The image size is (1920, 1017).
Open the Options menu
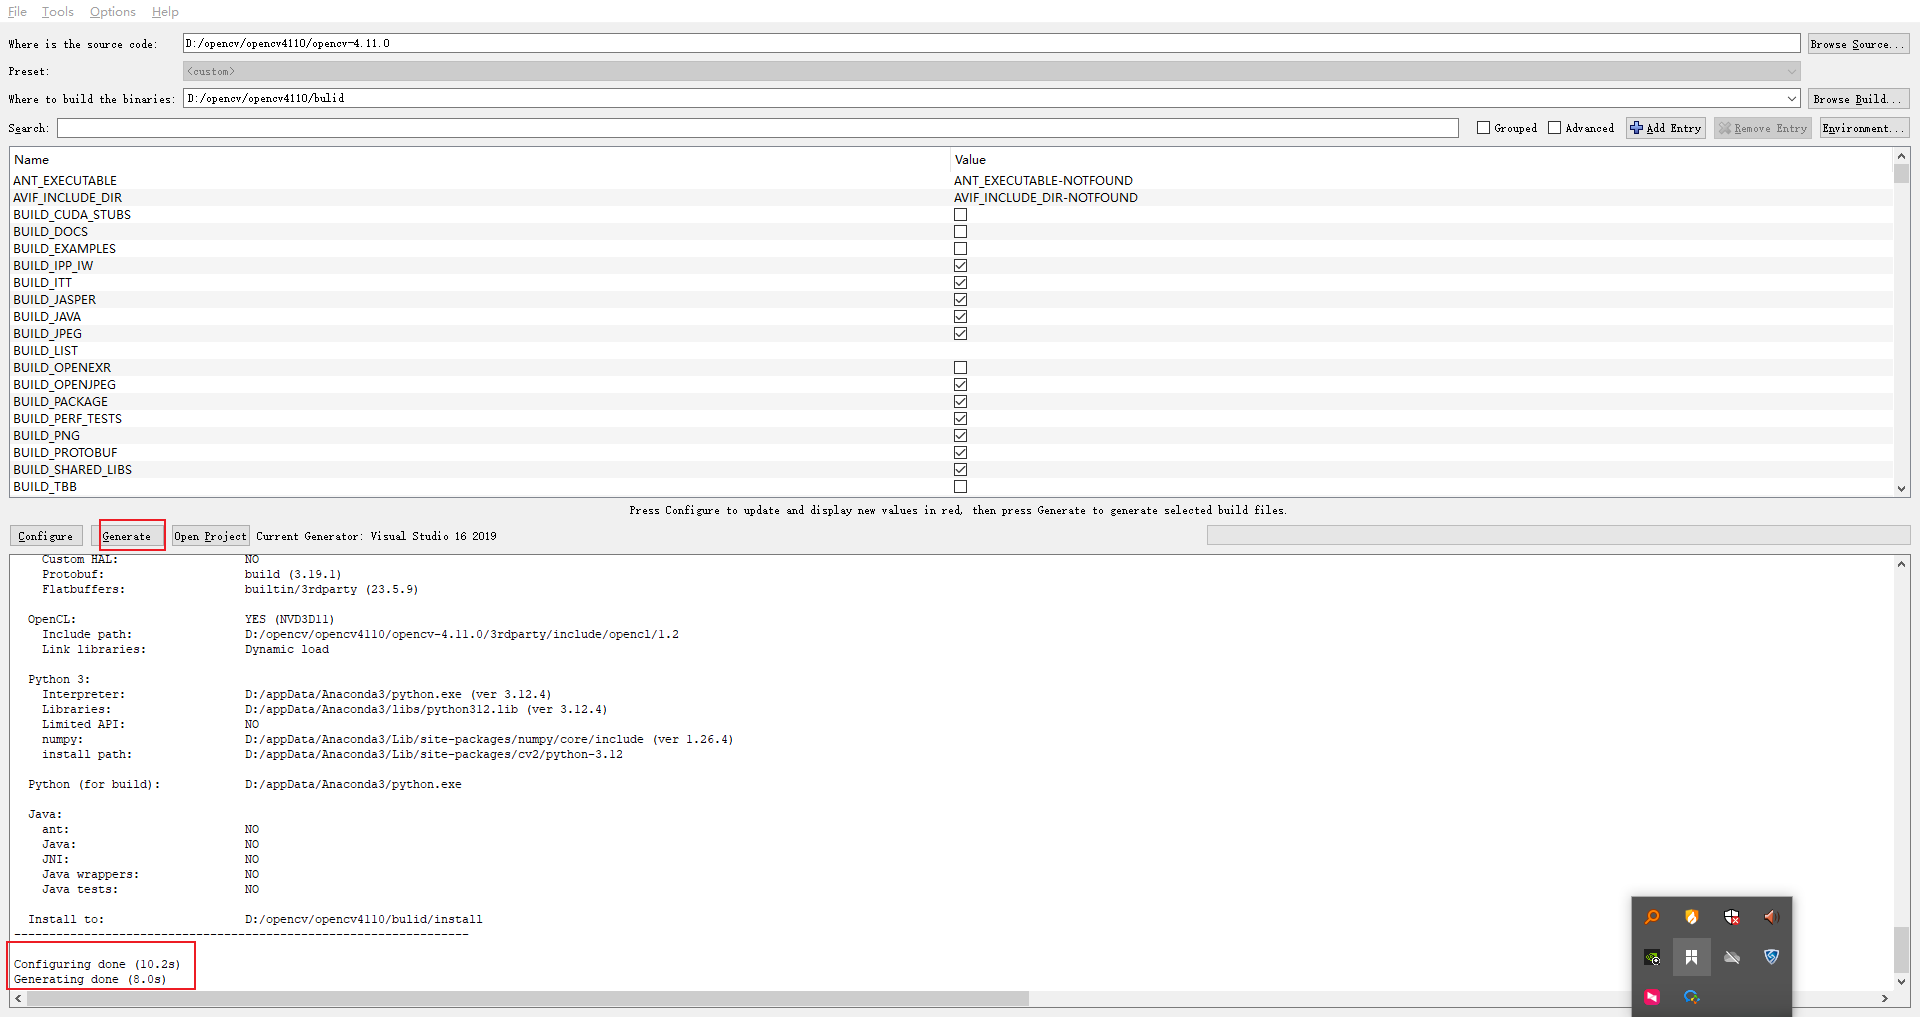coord(111,12)
